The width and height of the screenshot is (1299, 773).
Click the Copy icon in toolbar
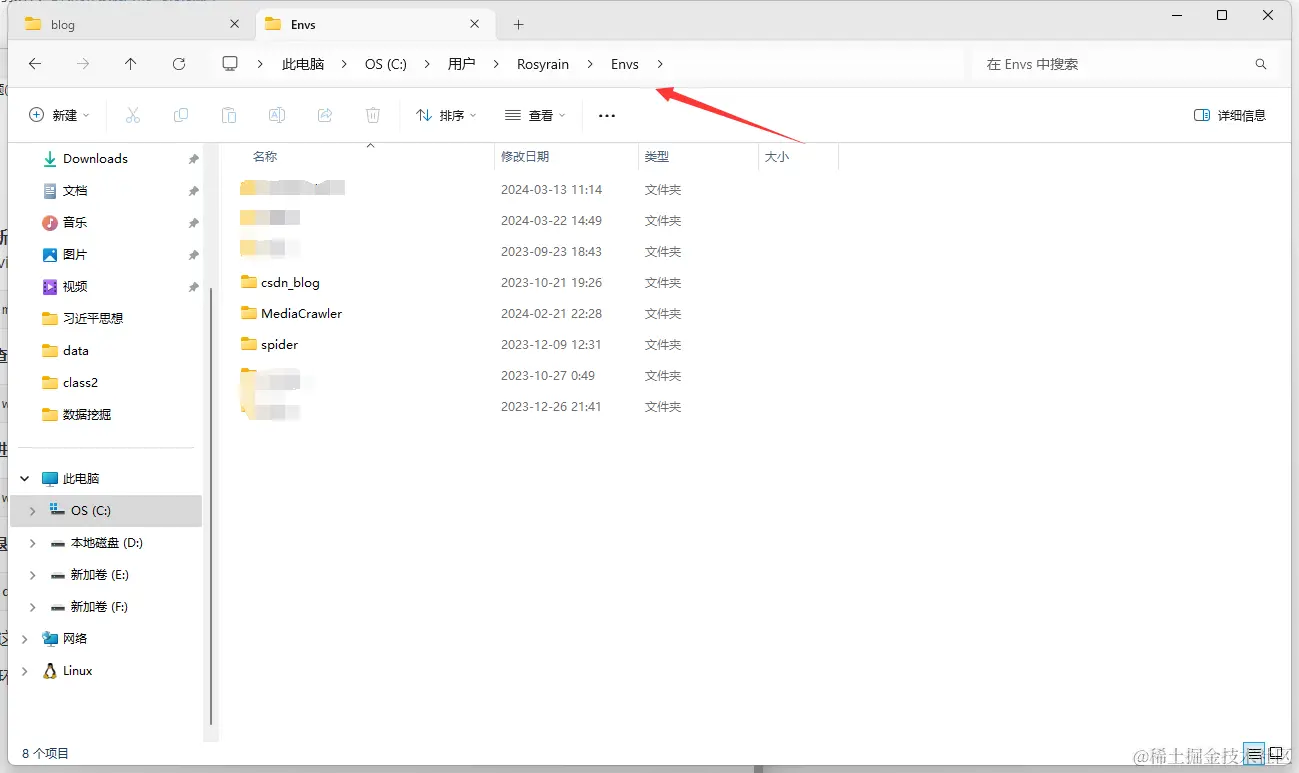pyautogui.click(x=181, y=115)
